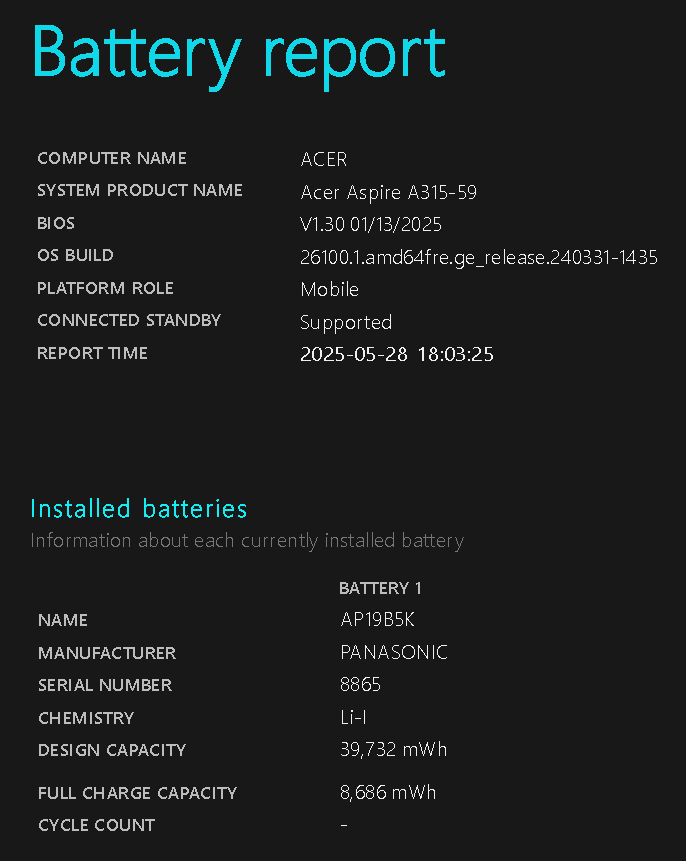Select the Installed batteries section heading
This screenshot has width=686, height=861.
click(138, 508)
